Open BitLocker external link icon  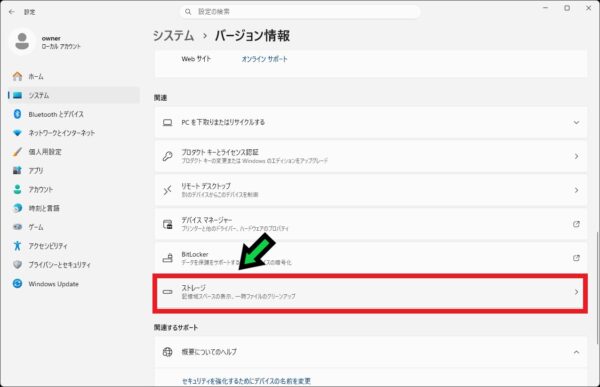point(576,258)
